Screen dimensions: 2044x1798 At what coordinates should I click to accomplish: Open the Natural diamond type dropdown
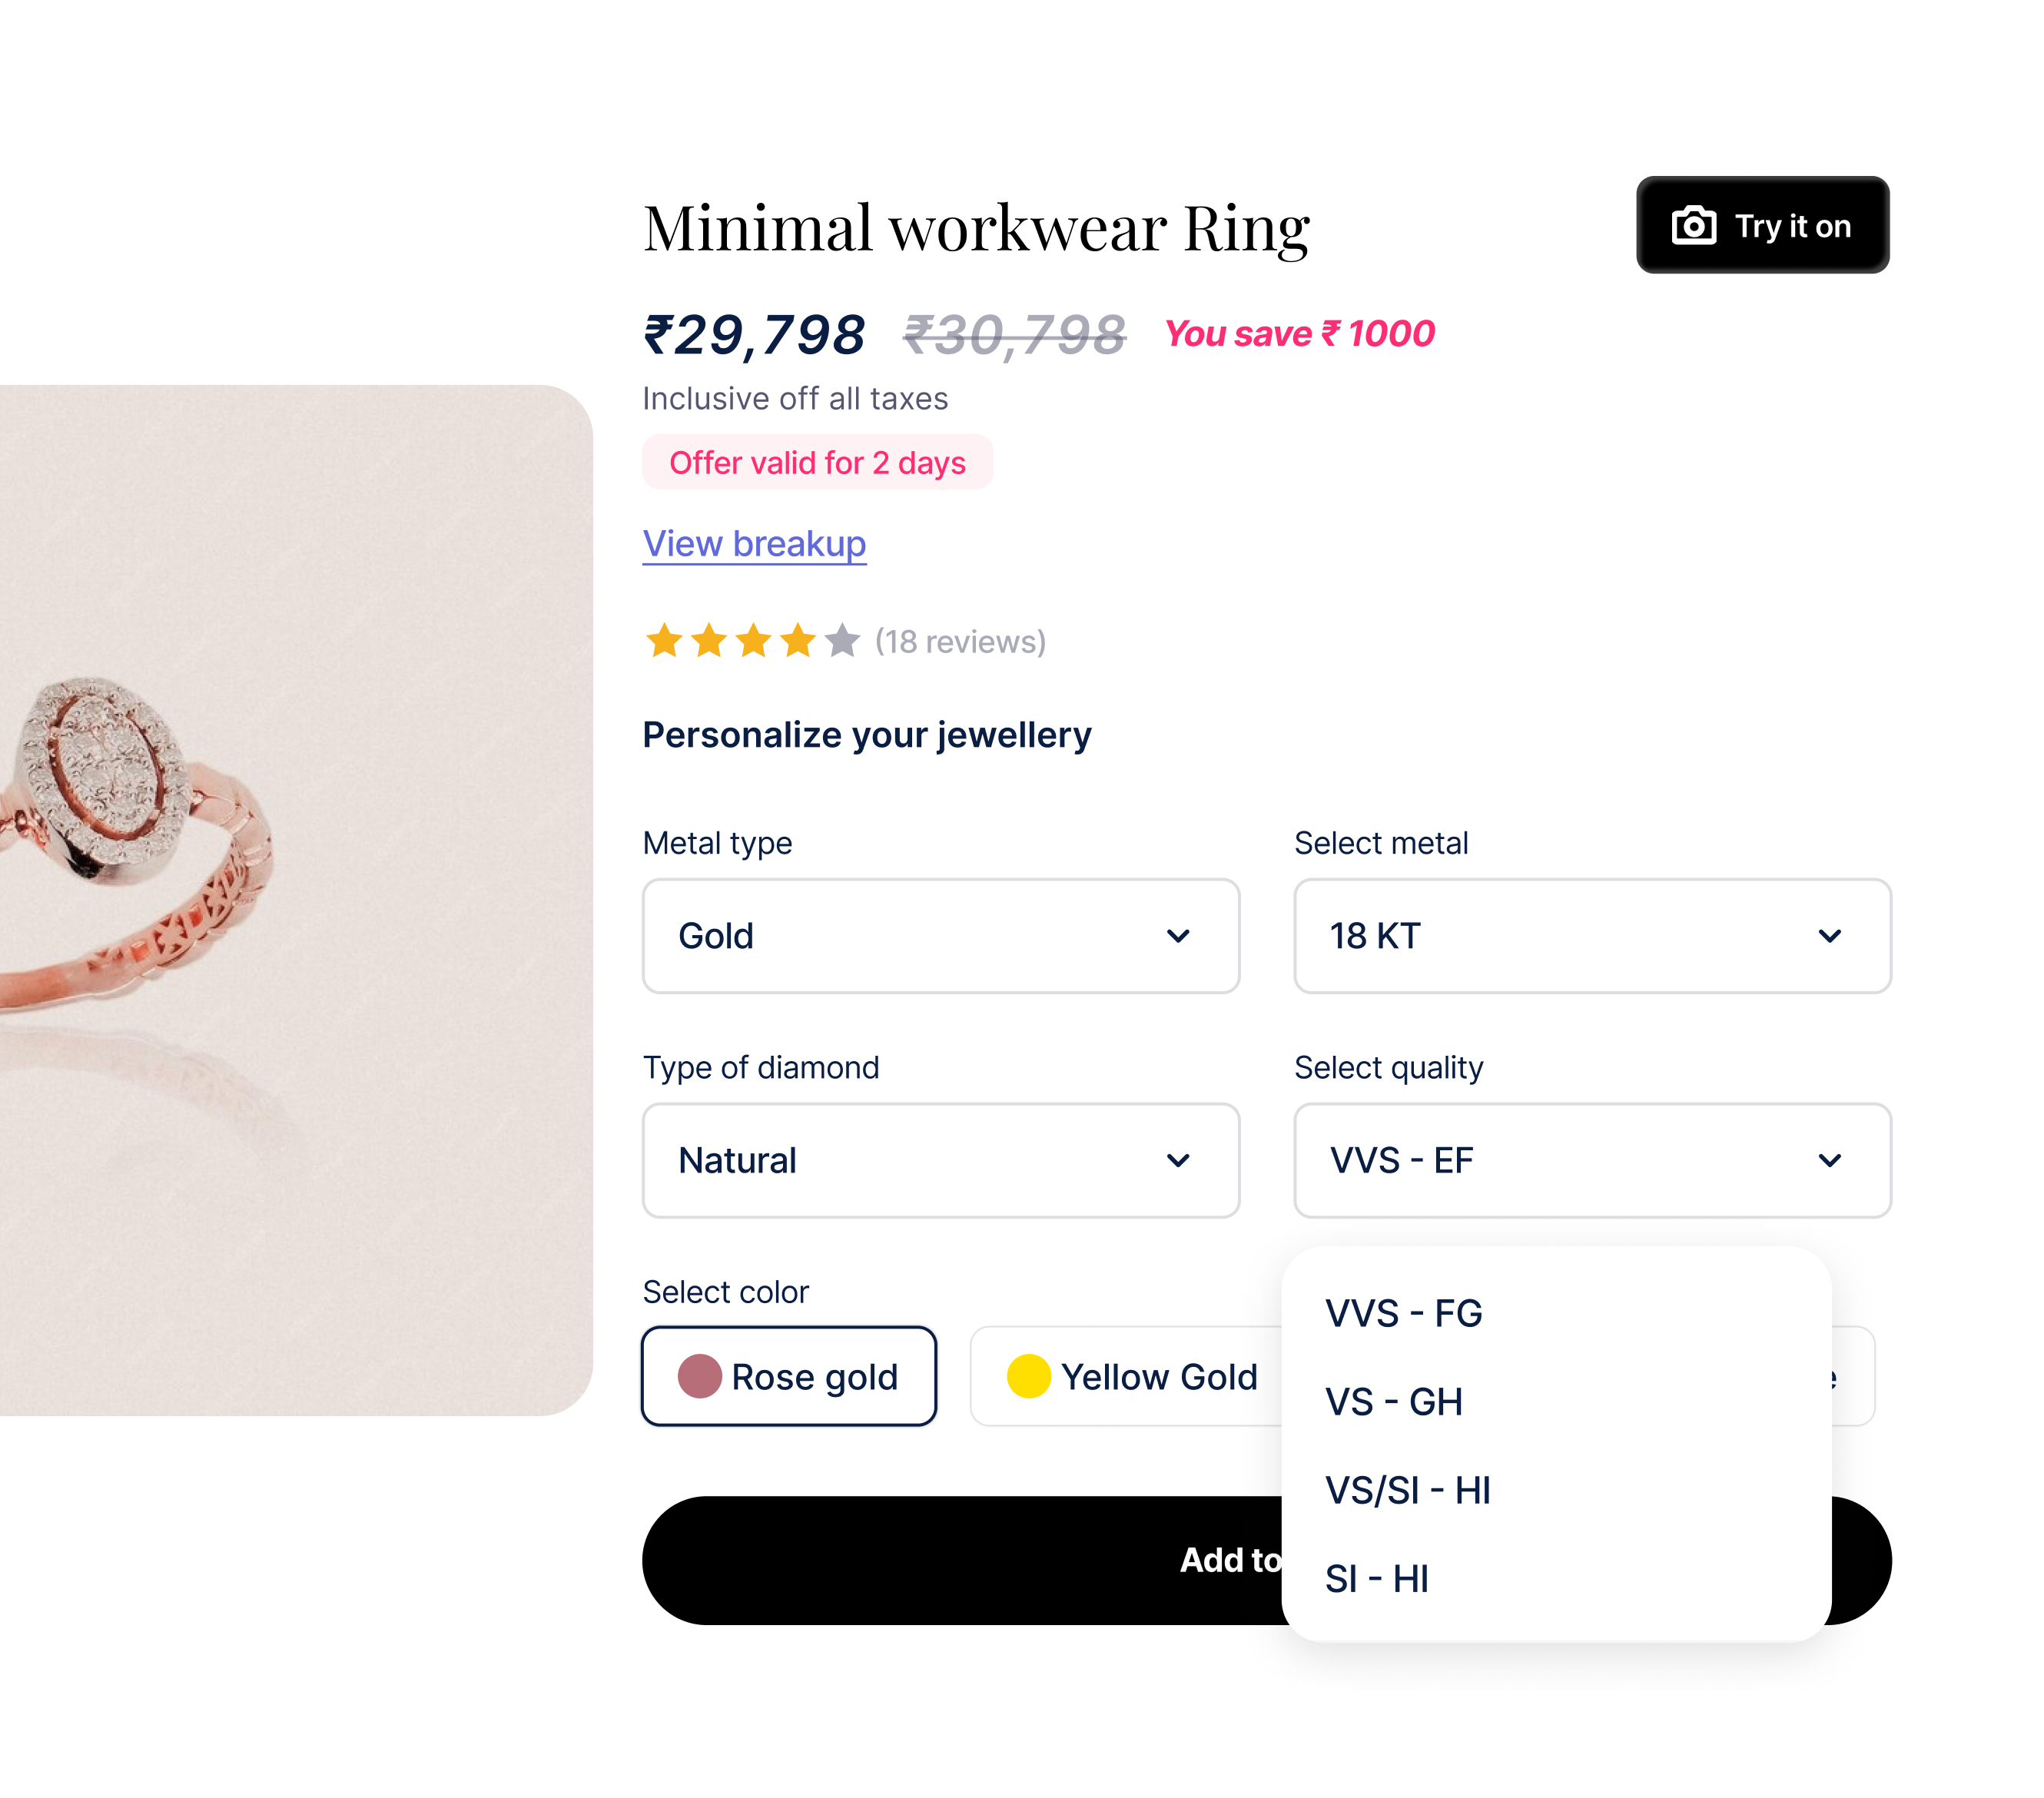point(940,1160)
